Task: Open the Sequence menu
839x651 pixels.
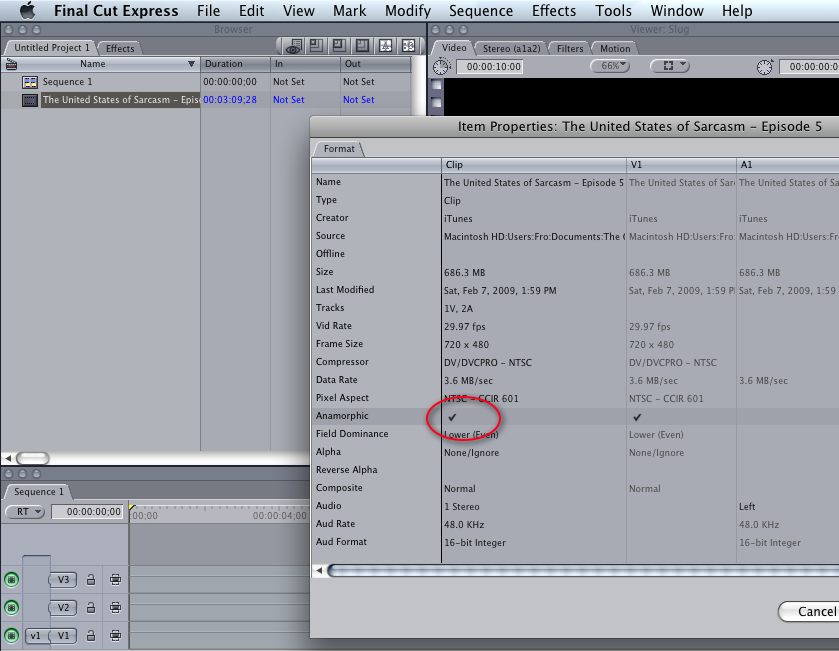Action: coord(480,11)
